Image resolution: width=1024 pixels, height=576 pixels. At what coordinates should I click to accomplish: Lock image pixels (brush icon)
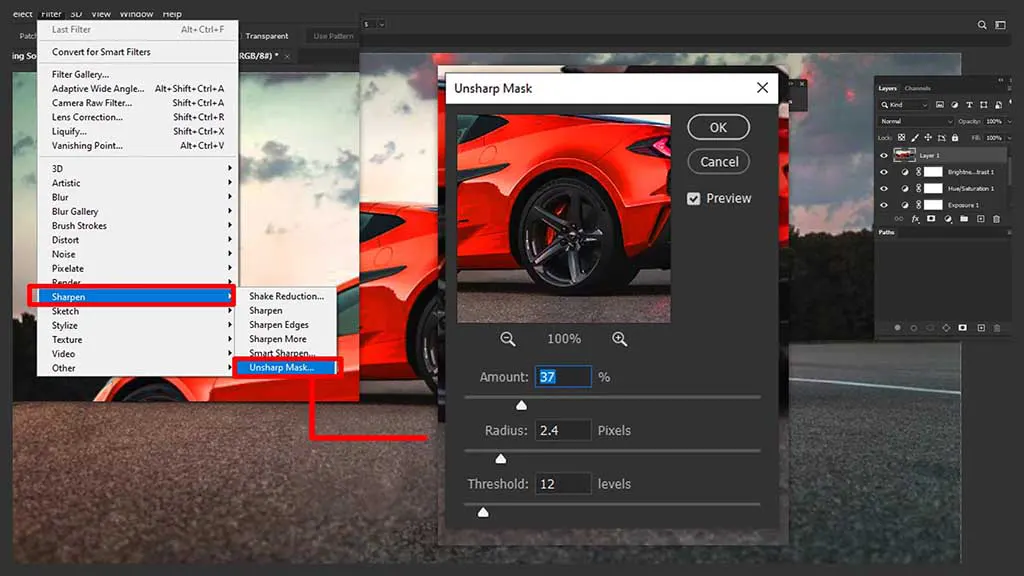[915, 138]
